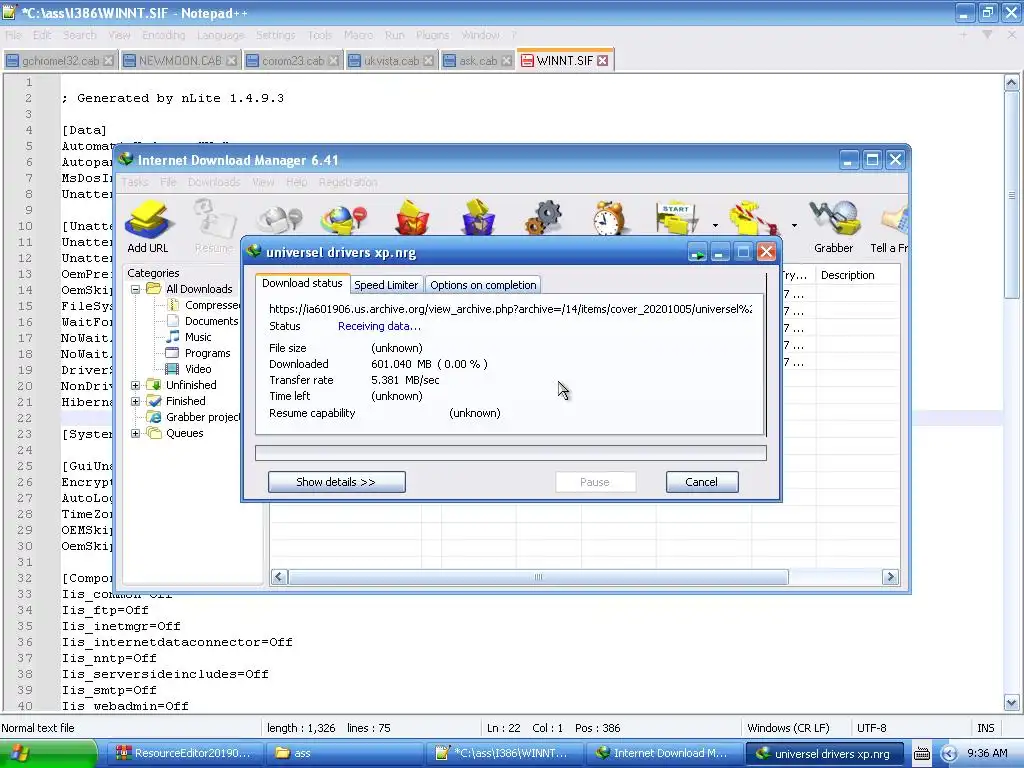This screenshot has height=768, width=1024.
Task: Click the Start Queue icon in IDM
Action: click(x=677, y=219)
